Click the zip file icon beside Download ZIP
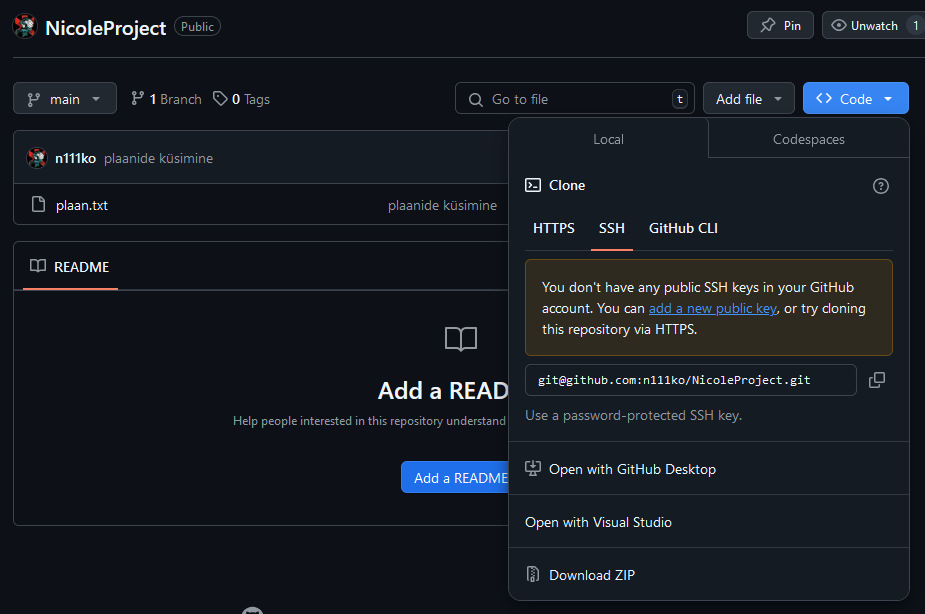The height and width of the screenshot is (614, 925). tap(533, 574)
